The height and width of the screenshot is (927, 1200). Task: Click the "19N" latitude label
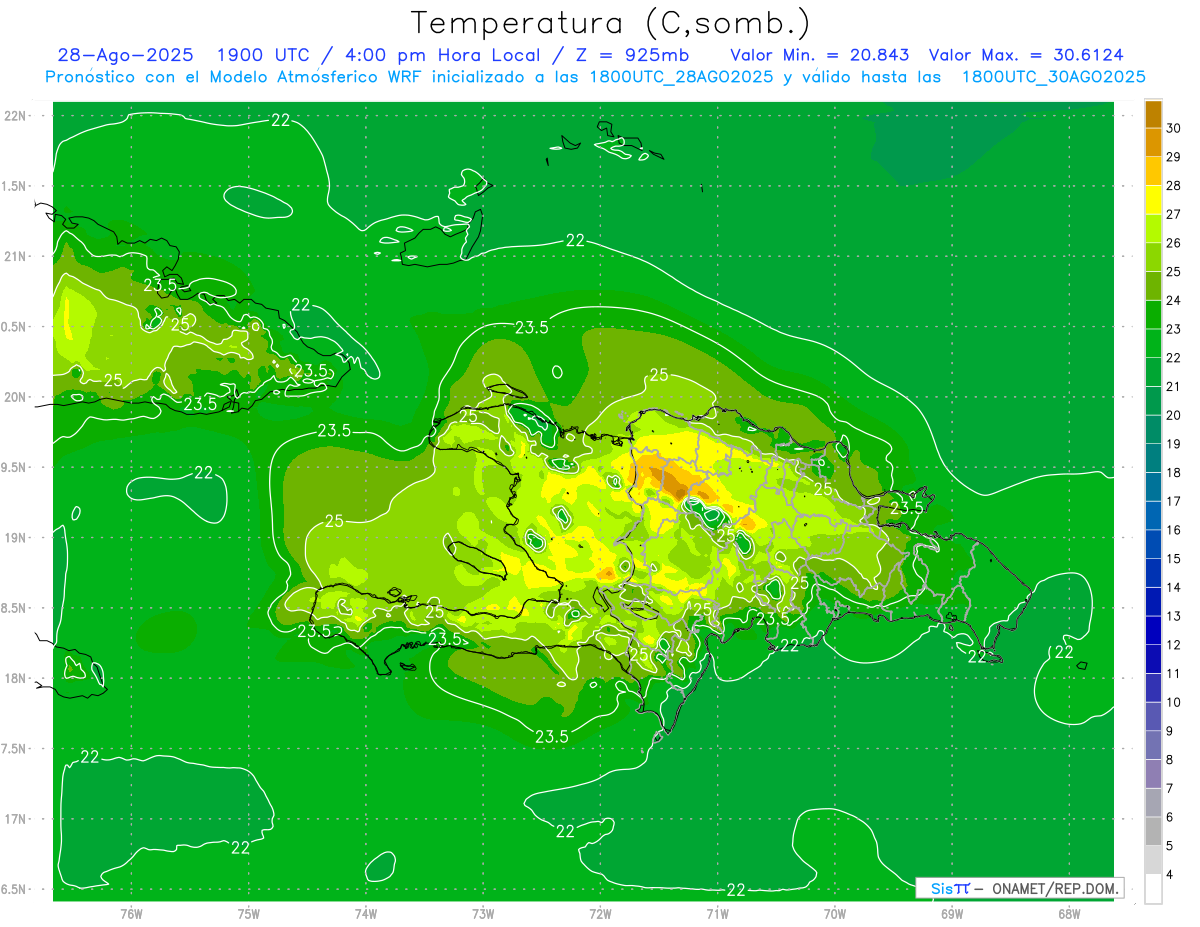pyautogui.click(x=17, y=537)
